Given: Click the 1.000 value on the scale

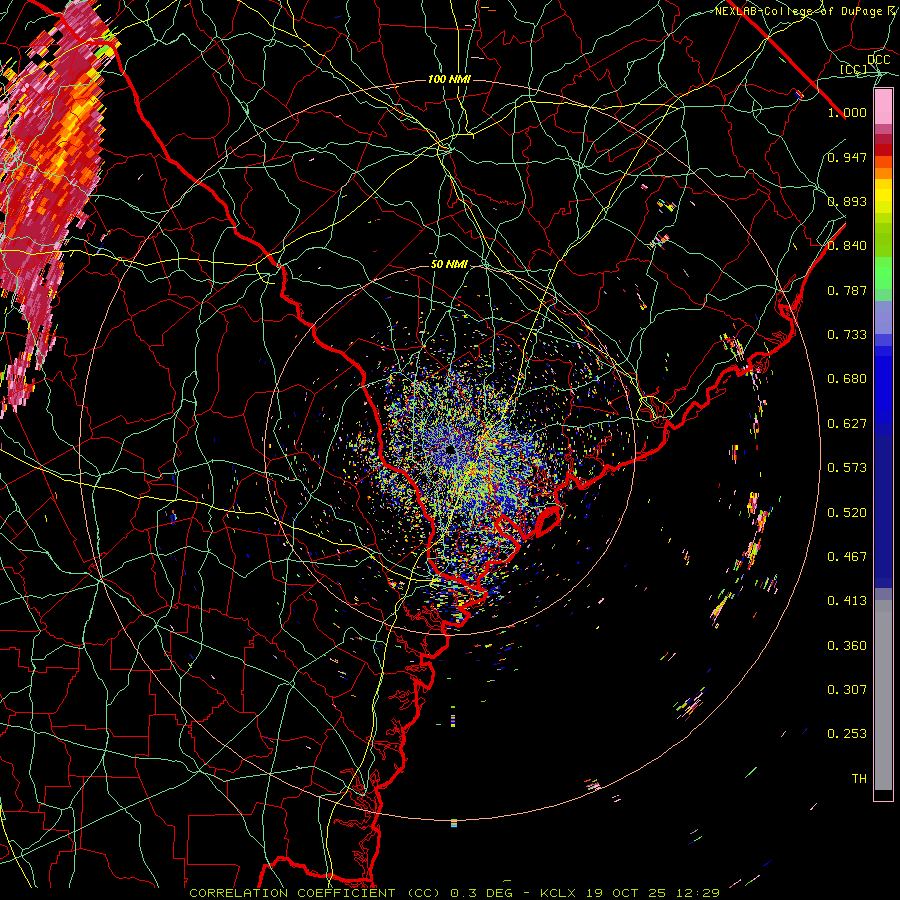Looking at the screenshot, I should tap(847, 112).
